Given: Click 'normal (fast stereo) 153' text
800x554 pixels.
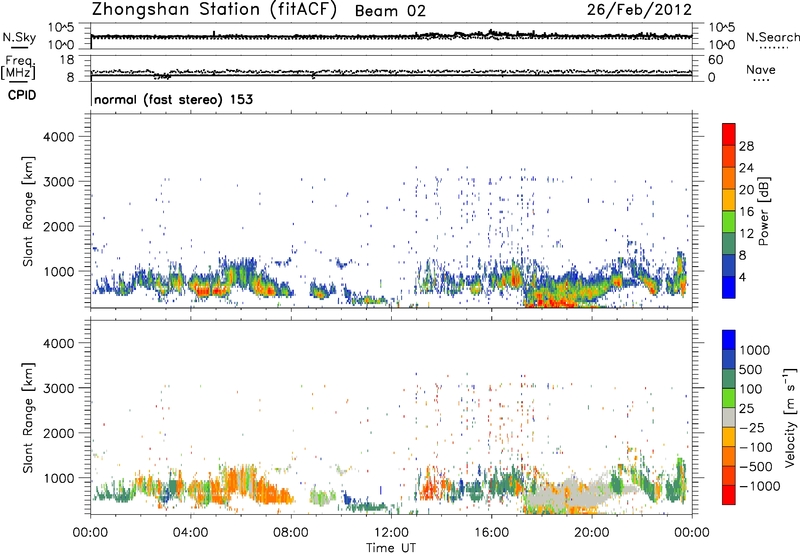Looking at the screenshot, I should (x=173, y=99).
